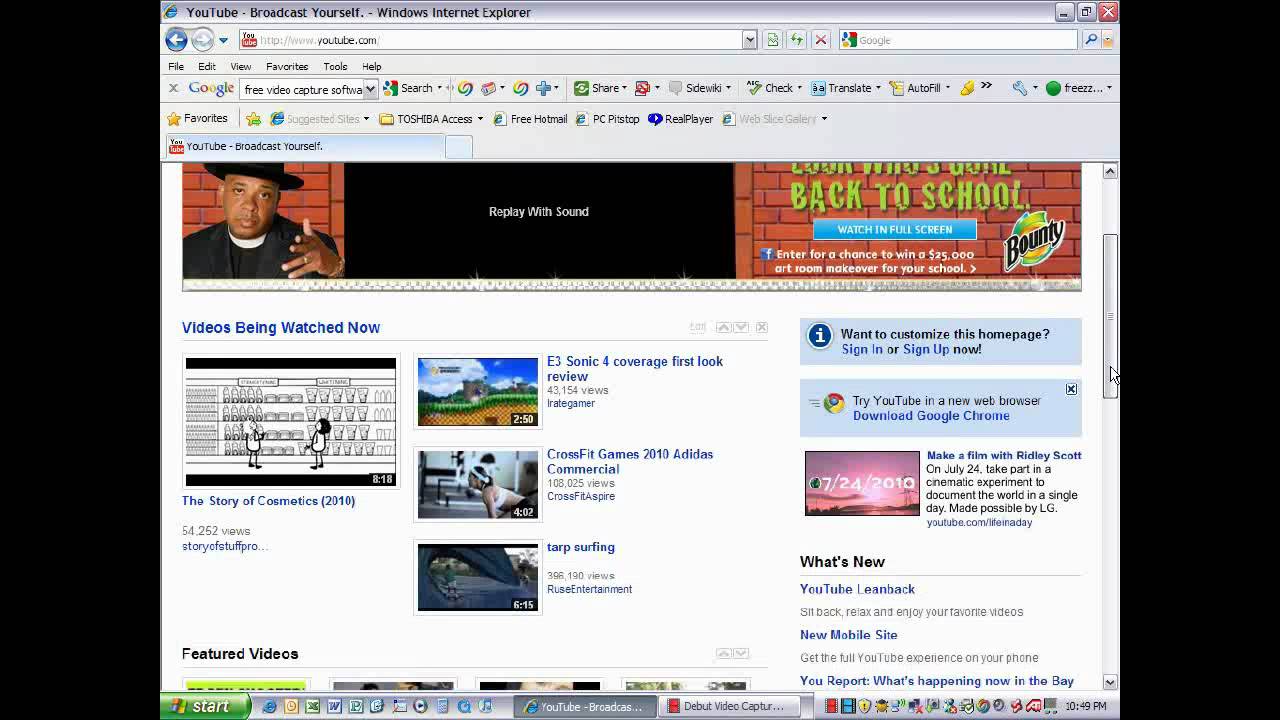Open the Google Toolbar wrench settings
The height and width of the screenshot is (720, 1280).
[x=1019, y=88]
